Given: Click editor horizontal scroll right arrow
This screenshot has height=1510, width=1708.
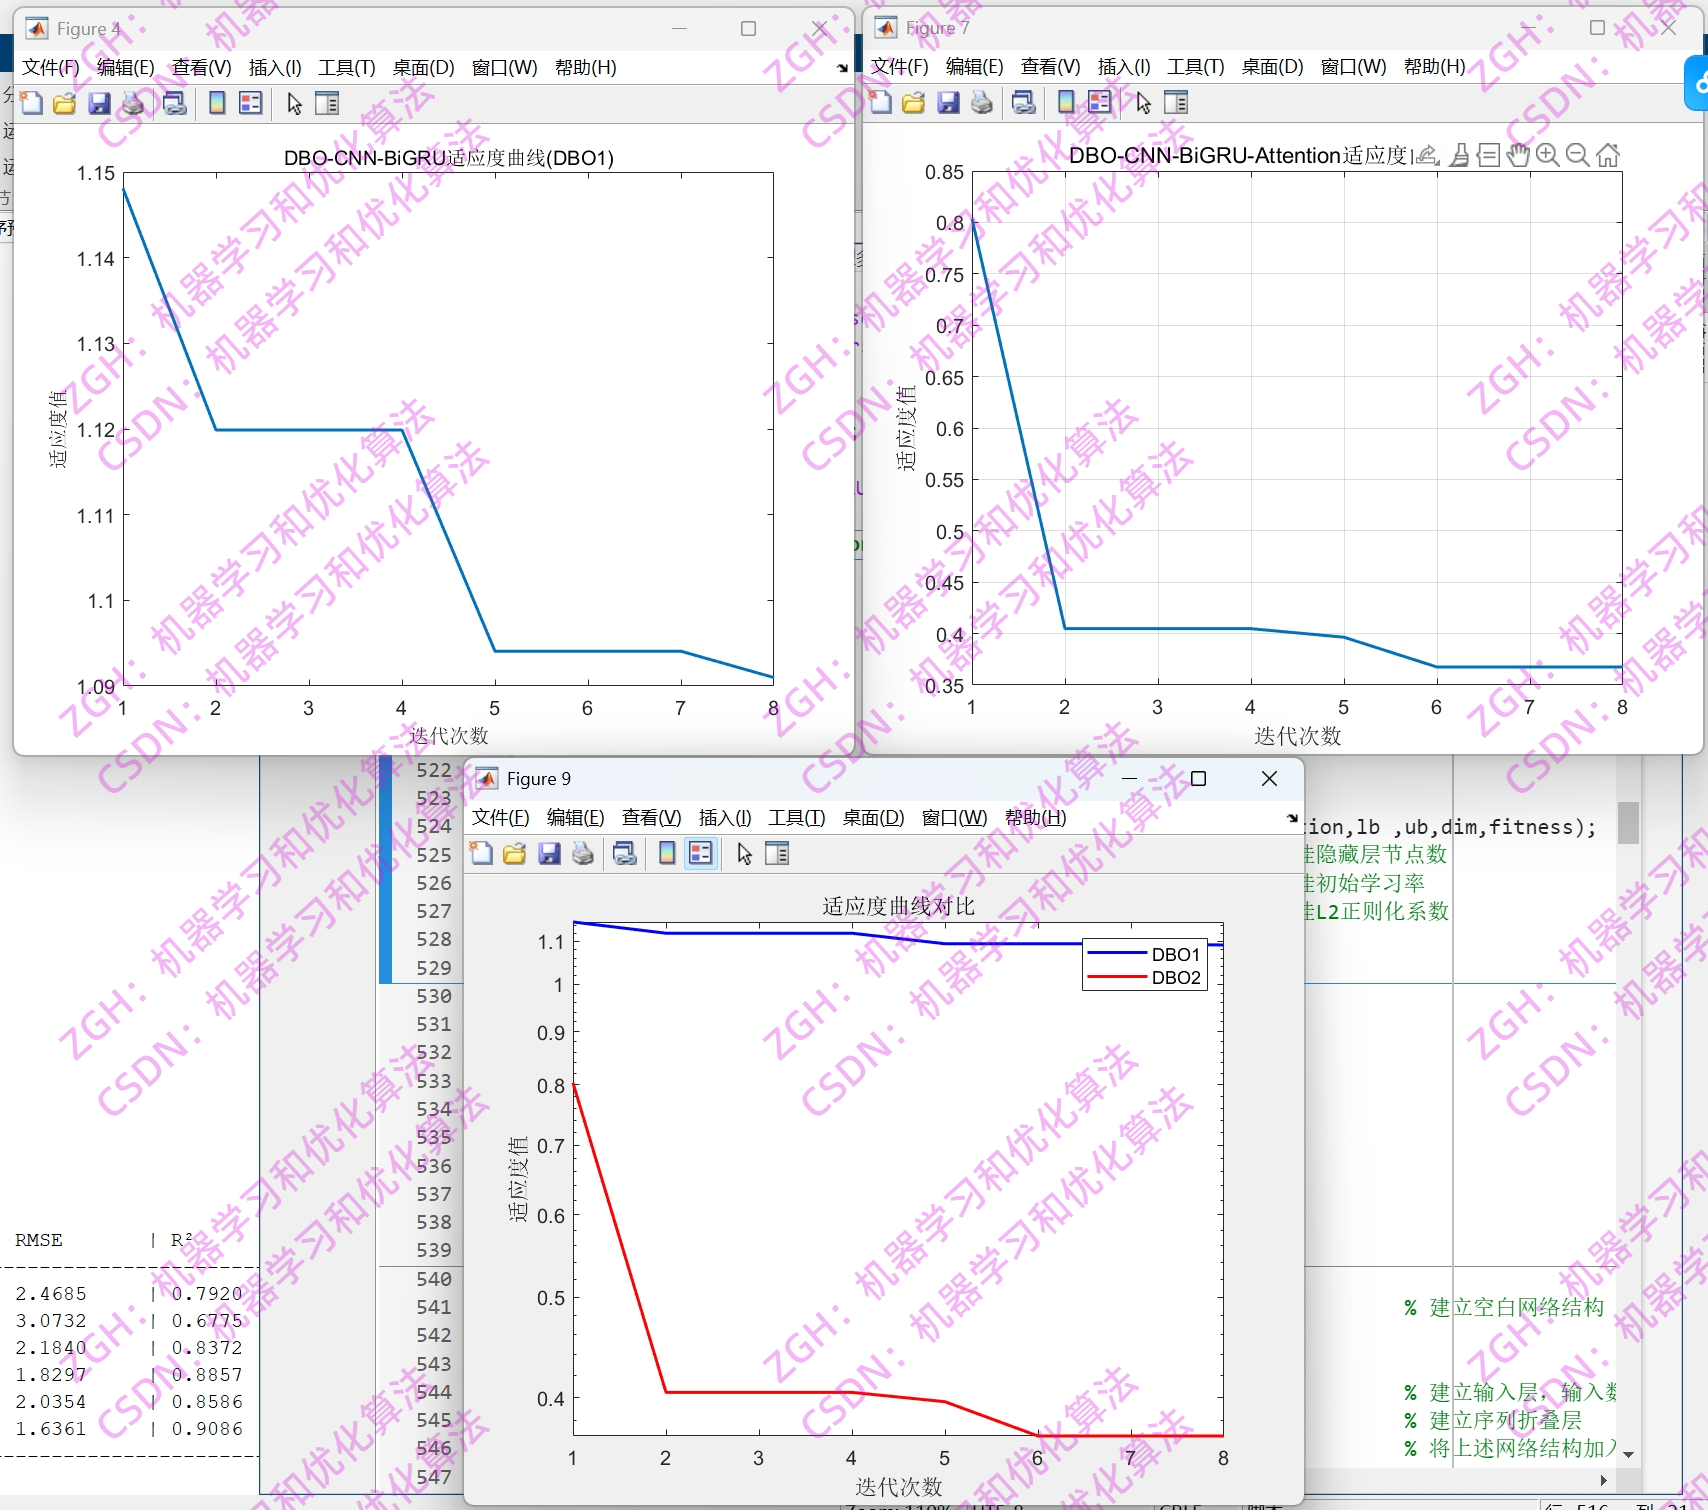Looking at the screenshot, I should [1604, 1480].
